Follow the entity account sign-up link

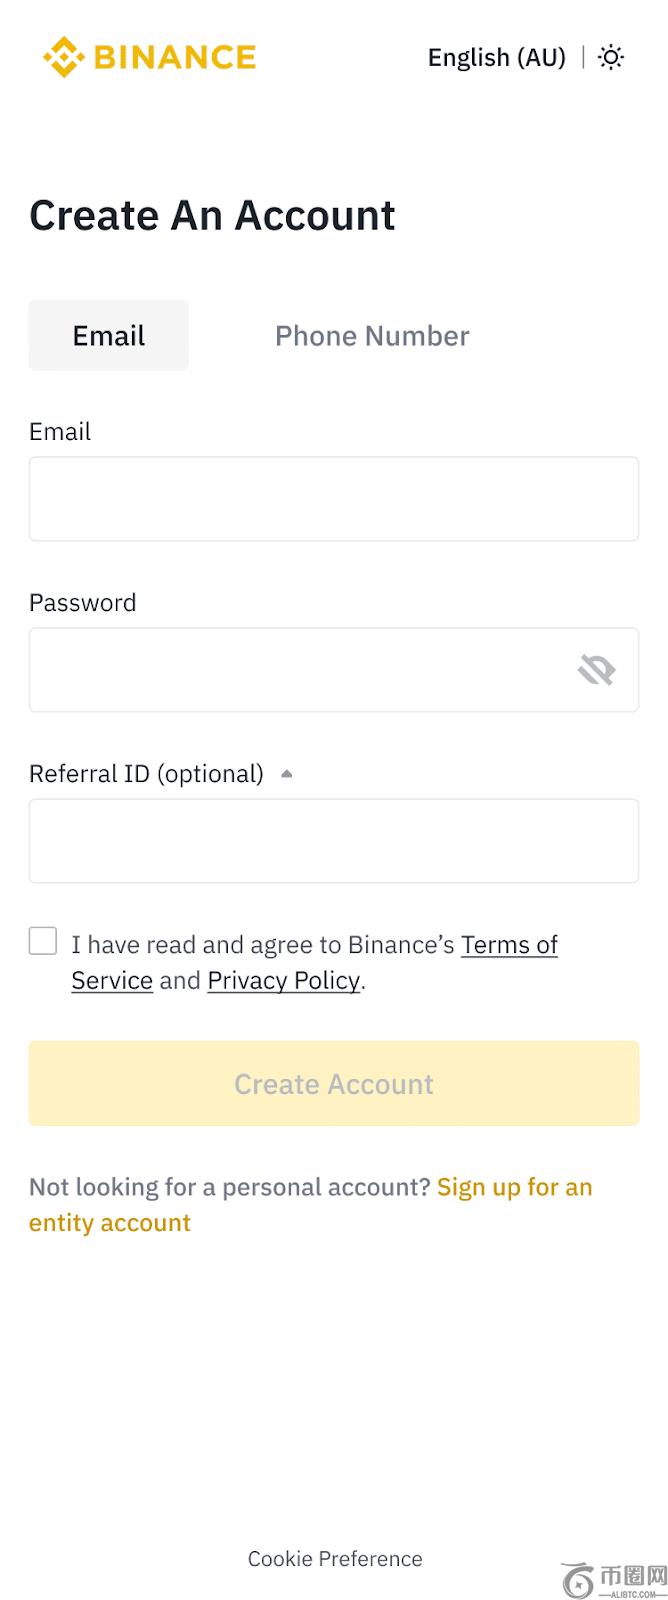click(514, 1188)
